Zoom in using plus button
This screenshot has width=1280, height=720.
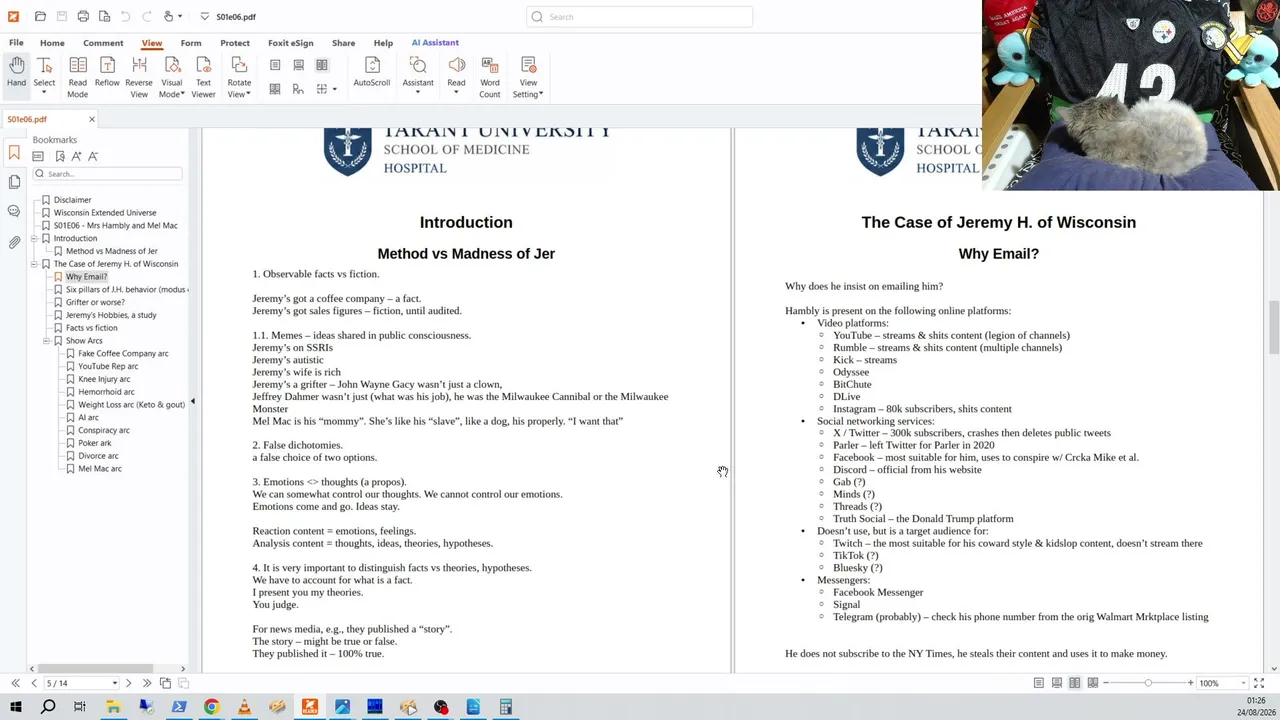1190,683
